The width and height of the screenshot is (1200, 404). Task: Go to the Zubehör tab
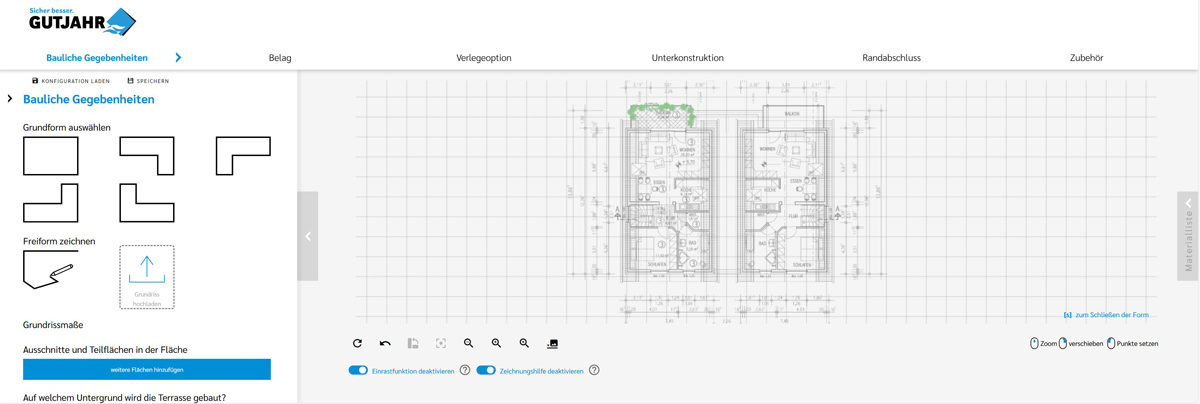click(x=1086, y=58)
